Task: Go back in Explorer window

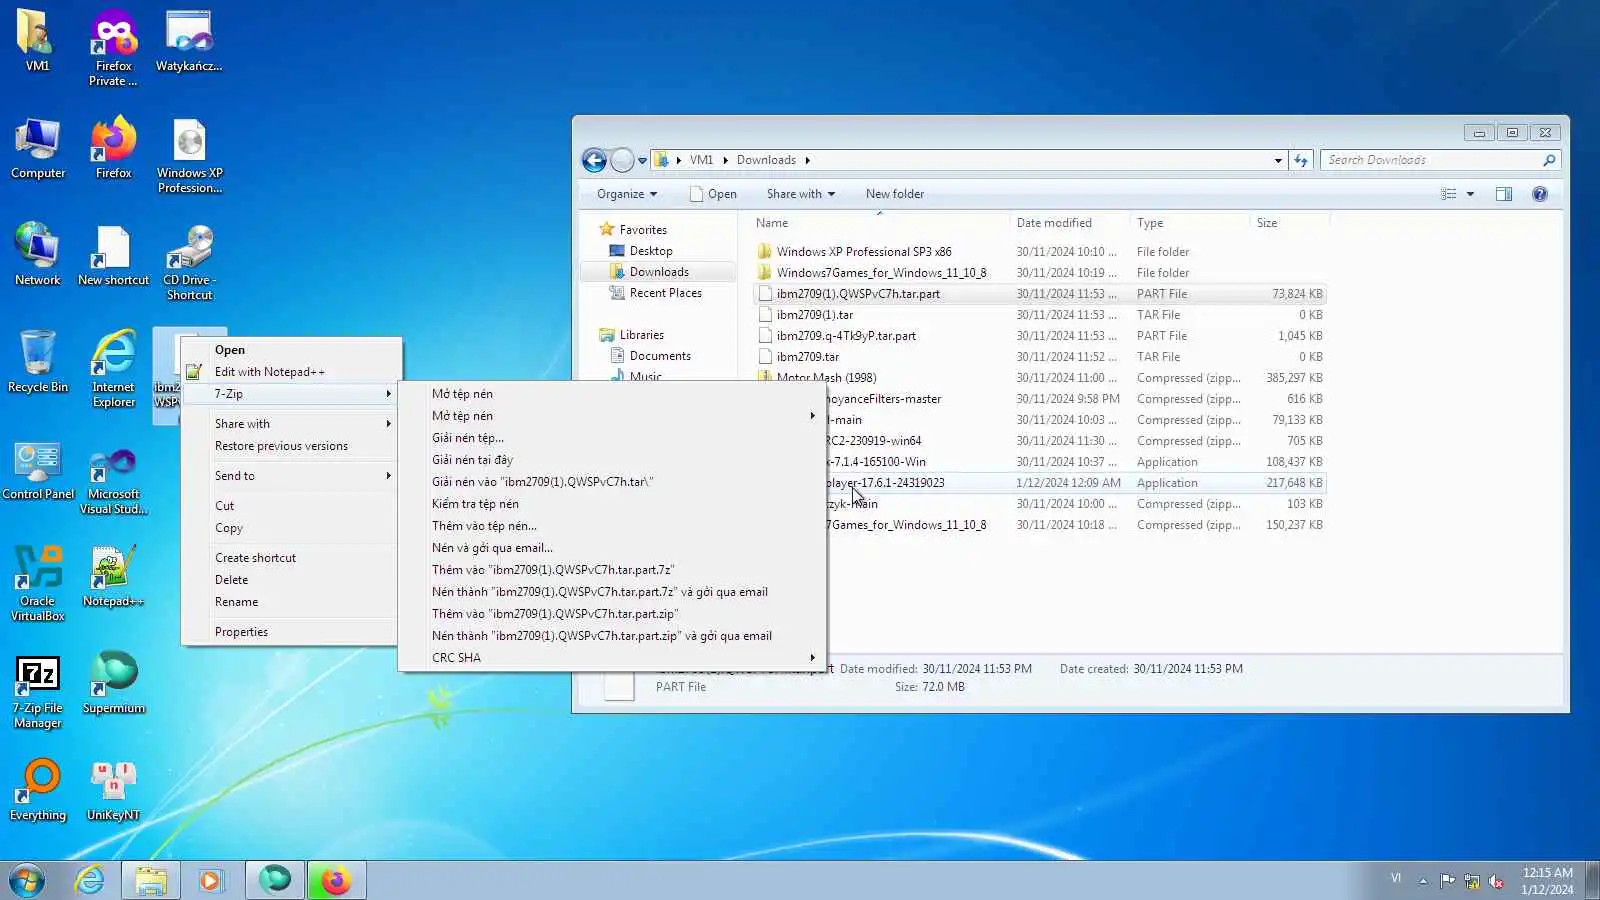Action: pyautogui.click(x=594, y=160)
